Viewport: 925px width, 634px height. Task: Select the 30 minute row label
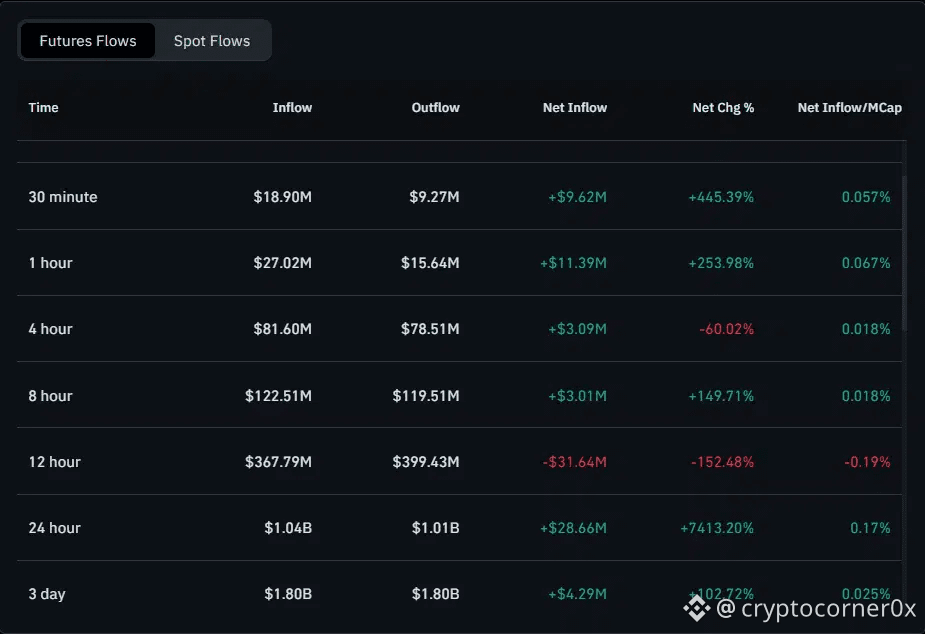63,197
